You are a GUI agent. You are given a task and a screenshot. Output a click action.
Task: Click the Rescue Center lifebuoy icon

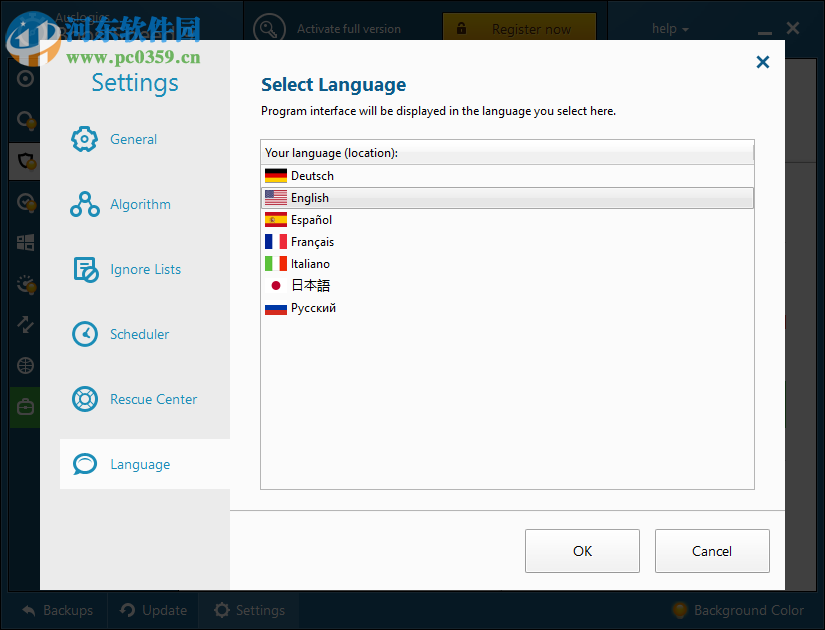85,399
